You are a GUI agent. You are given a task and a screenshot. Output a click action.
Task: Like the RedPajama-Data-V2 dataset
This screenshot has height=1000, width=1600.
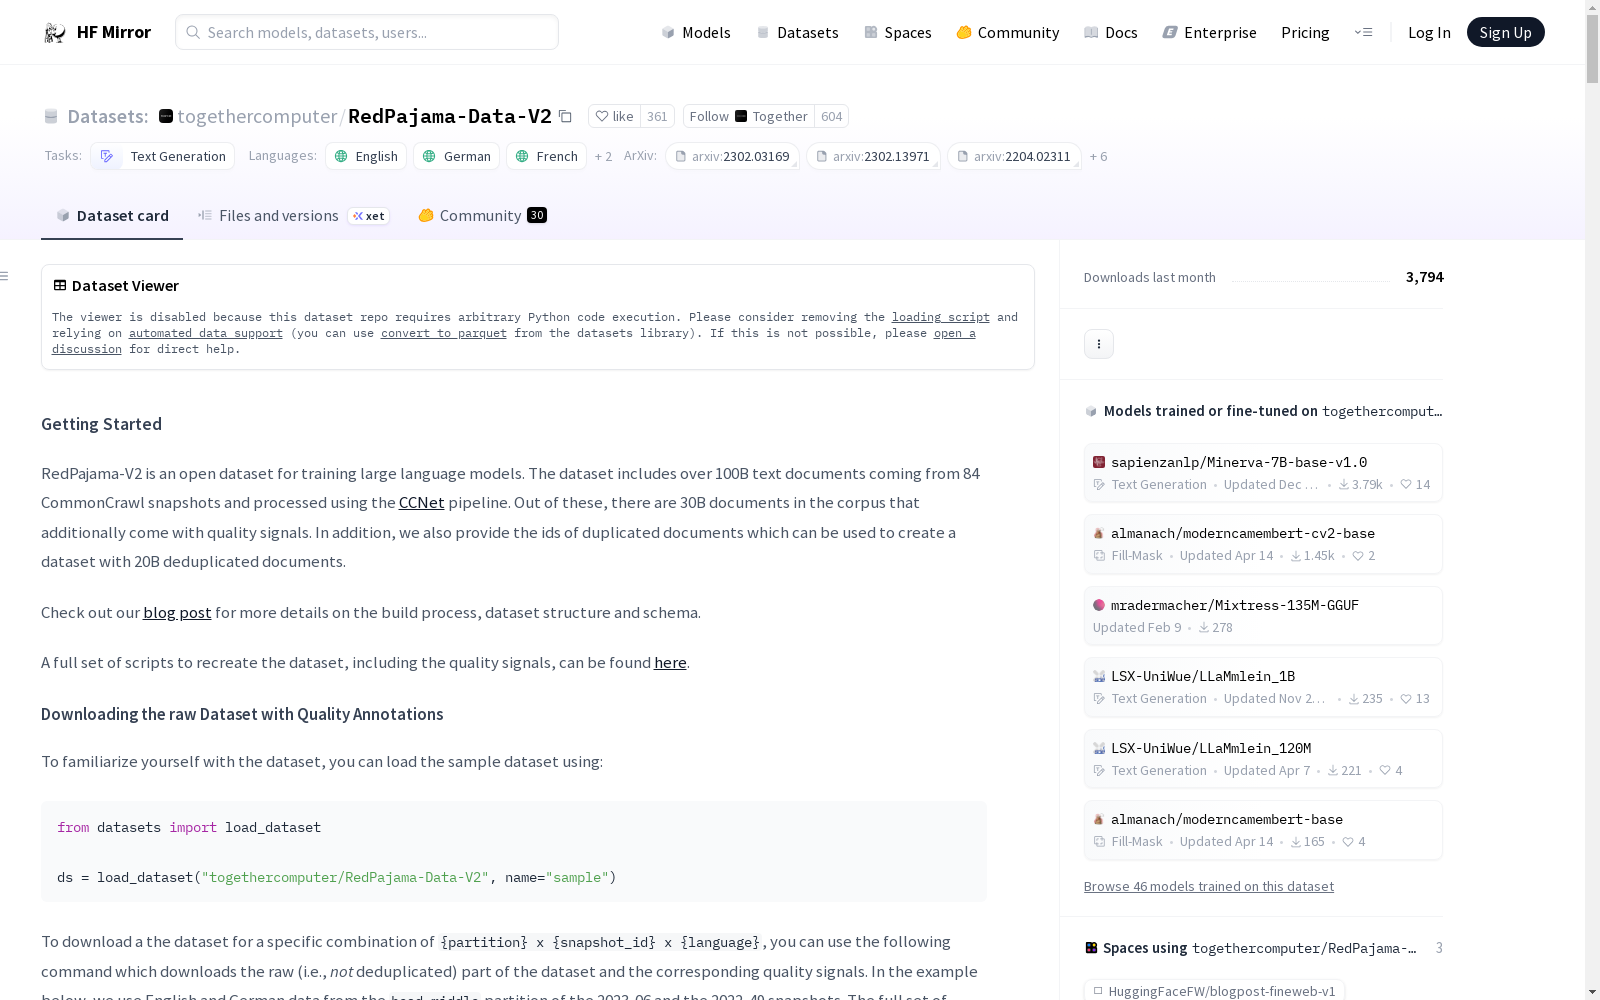click(614, 116)
